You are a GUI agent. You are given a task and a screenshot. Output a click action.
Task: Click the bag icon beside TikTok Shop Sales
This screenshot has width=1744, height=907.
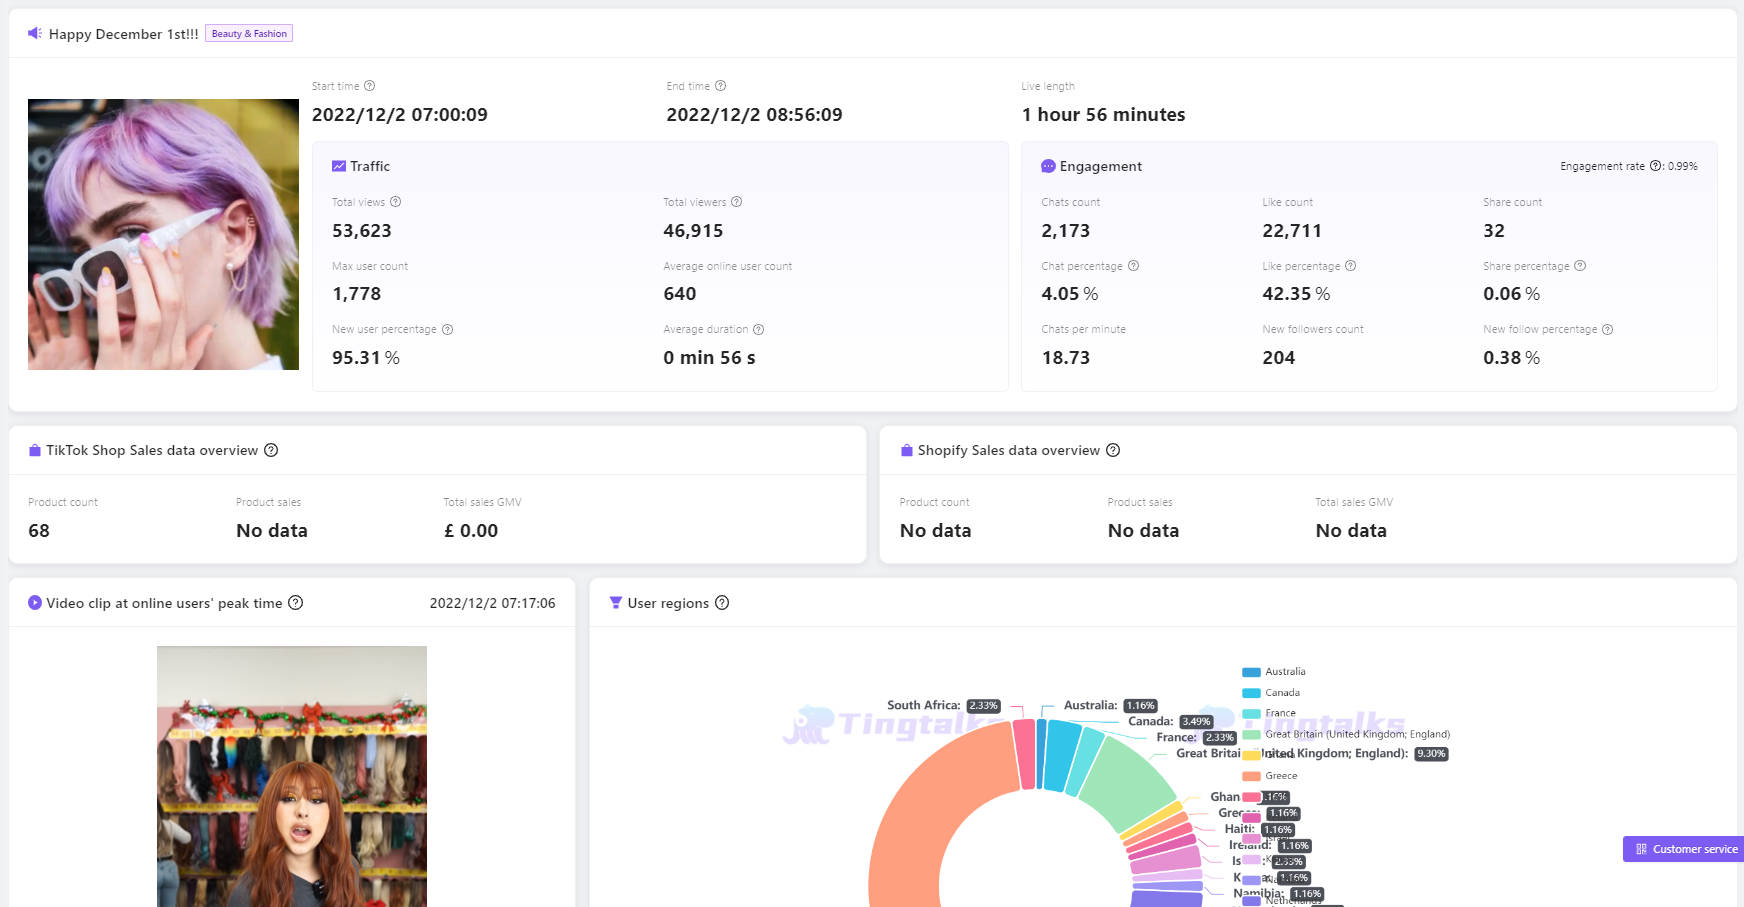click(33, 450)
